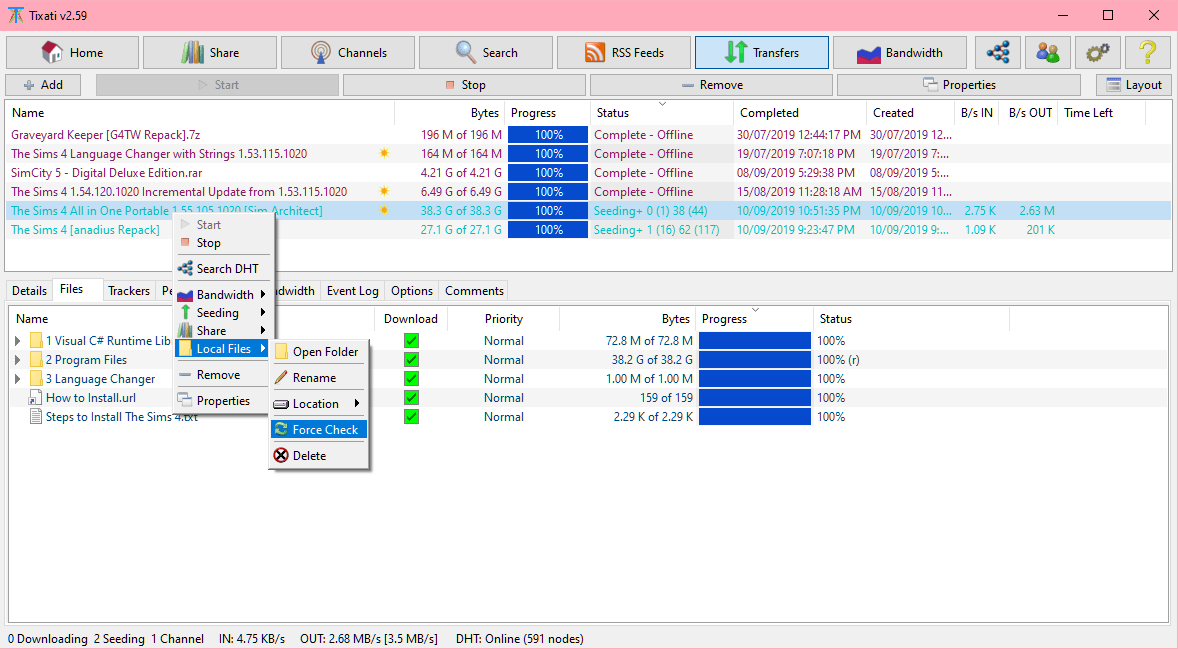Viewport: 1178px width, 649px height.
Task: Uncheck download for Steps to Install The Sims 4.txt
Action: (x=411, y=417)
